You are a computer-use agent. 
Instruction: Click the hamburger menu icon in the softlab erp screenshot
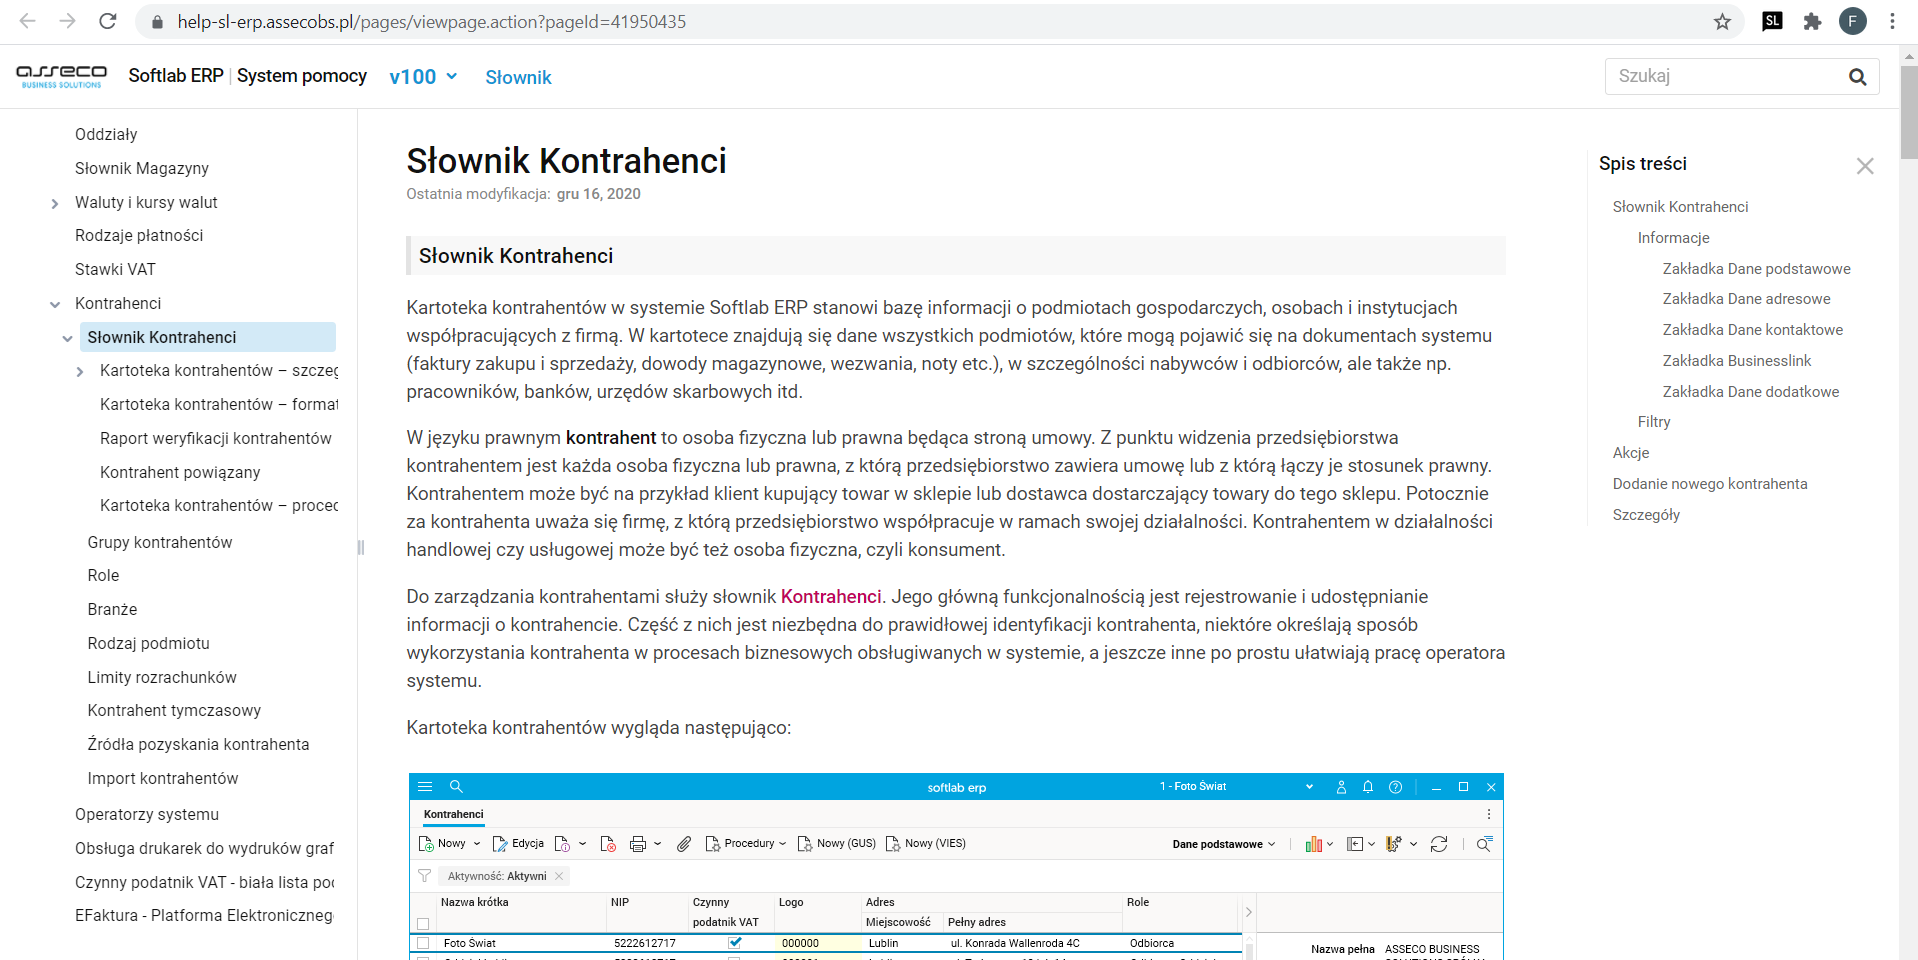425,787
